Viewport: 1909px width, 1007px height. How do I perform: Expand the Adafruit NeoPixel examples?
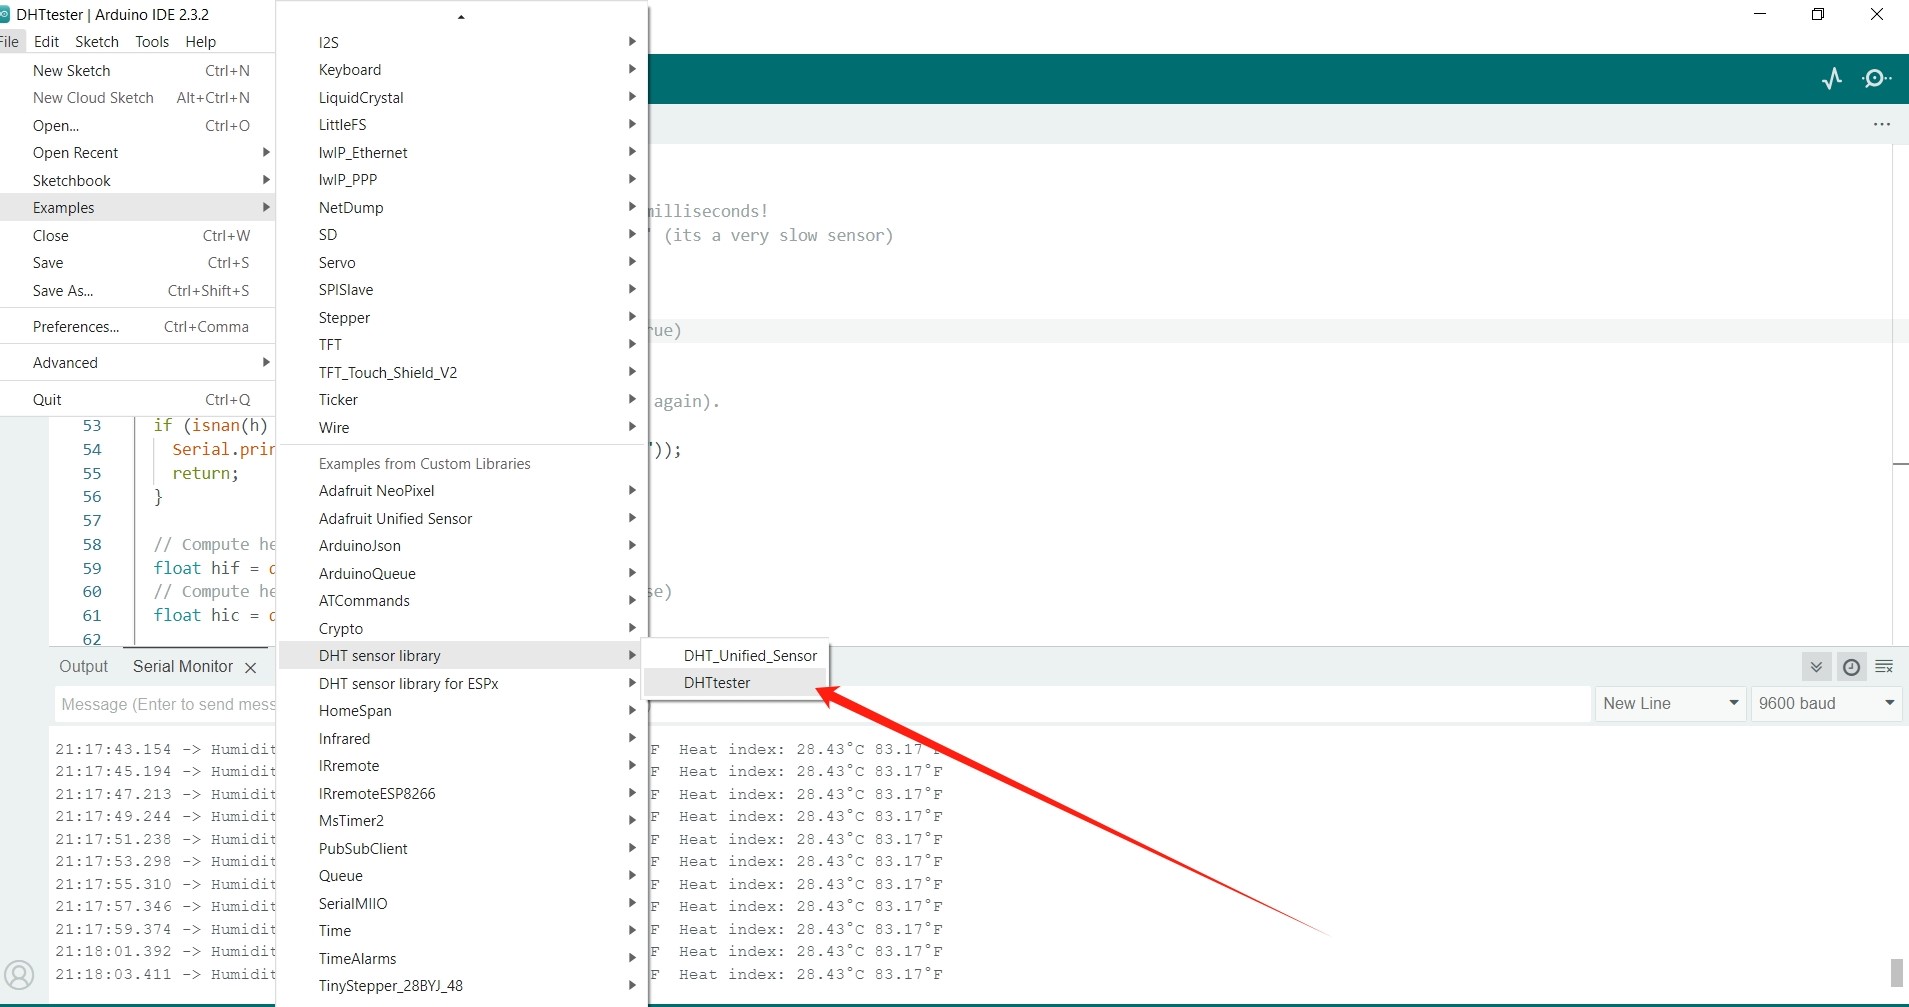462,491
